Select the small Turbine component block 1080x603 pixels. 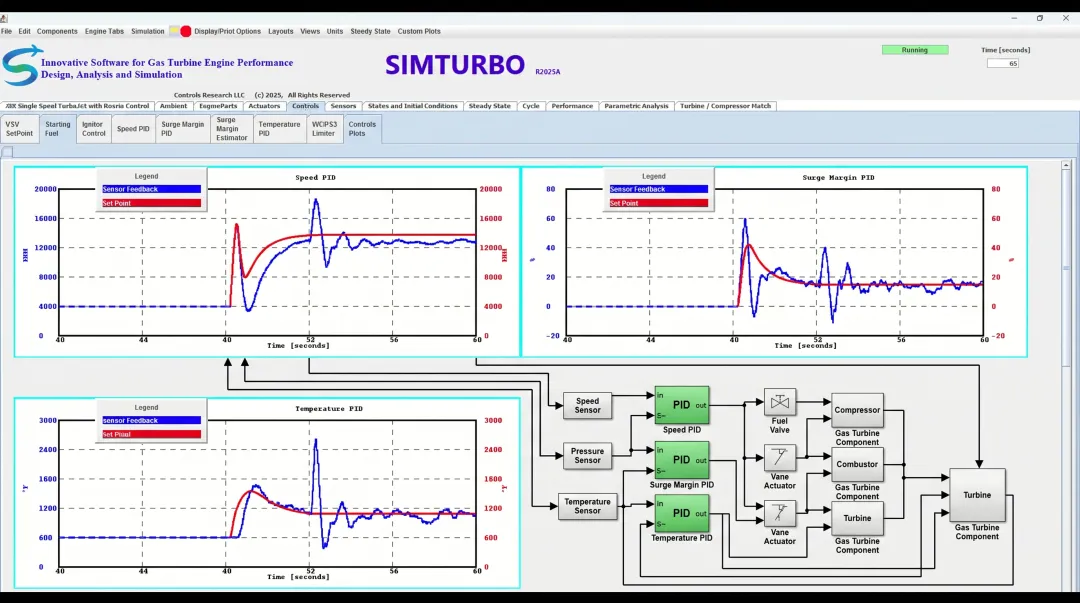pyautogui.click(x=857, y=518)
